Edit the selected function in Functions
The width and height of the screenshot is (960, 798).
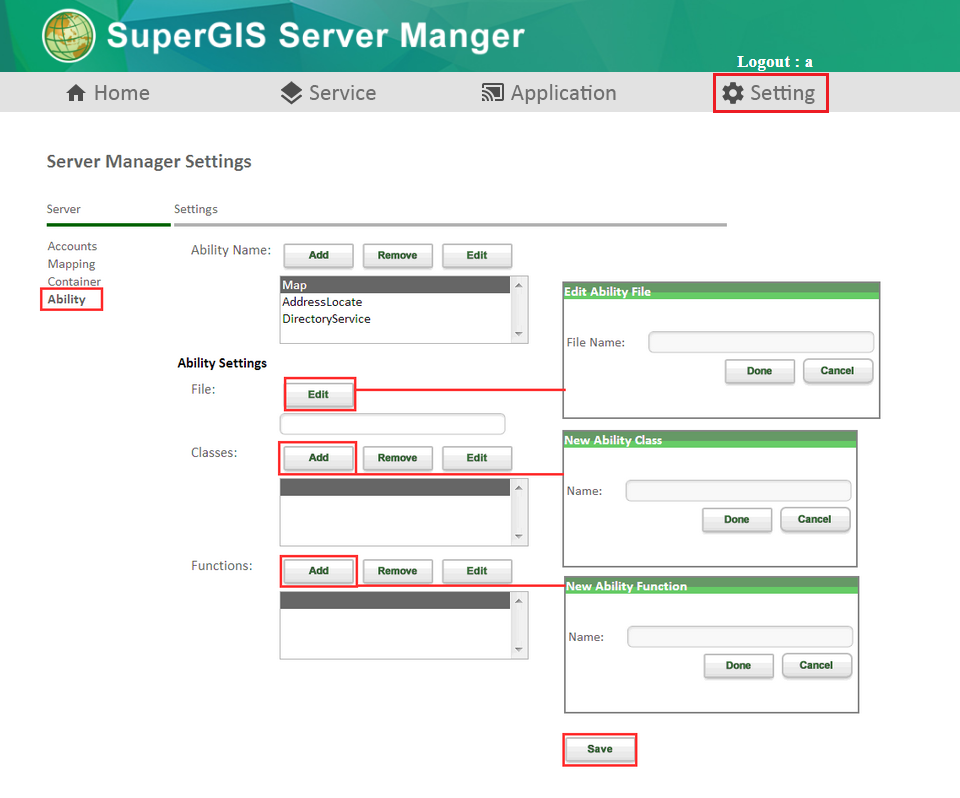[x=477, y=571]
